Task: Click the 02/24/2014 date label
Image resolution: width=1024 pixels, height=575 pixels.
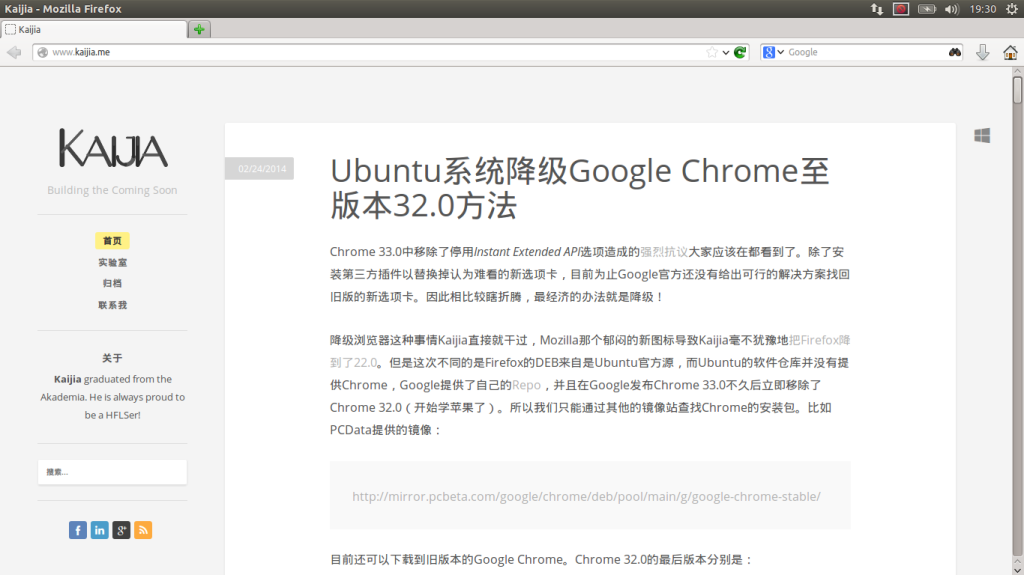Action: [x=260, y=169]
